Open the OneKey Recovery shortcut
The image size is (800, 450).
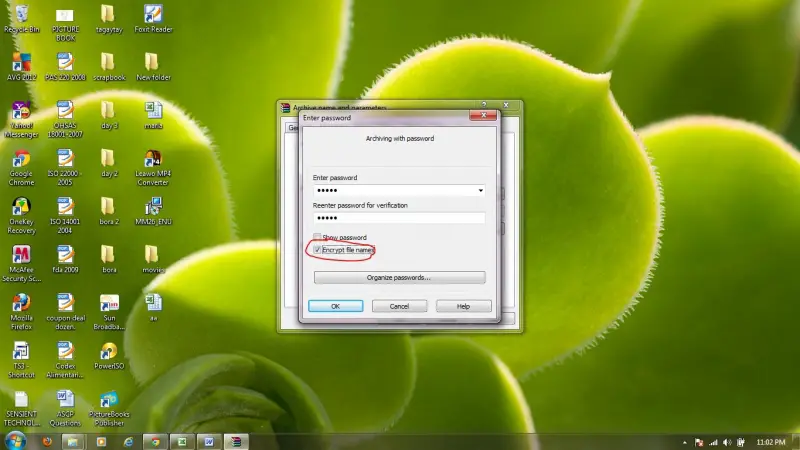point(21,215)
